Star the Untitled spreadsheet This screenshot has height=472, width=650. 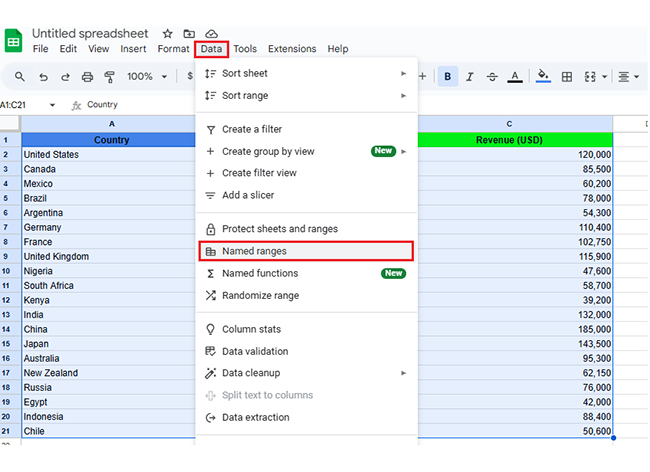coord(167,33)
